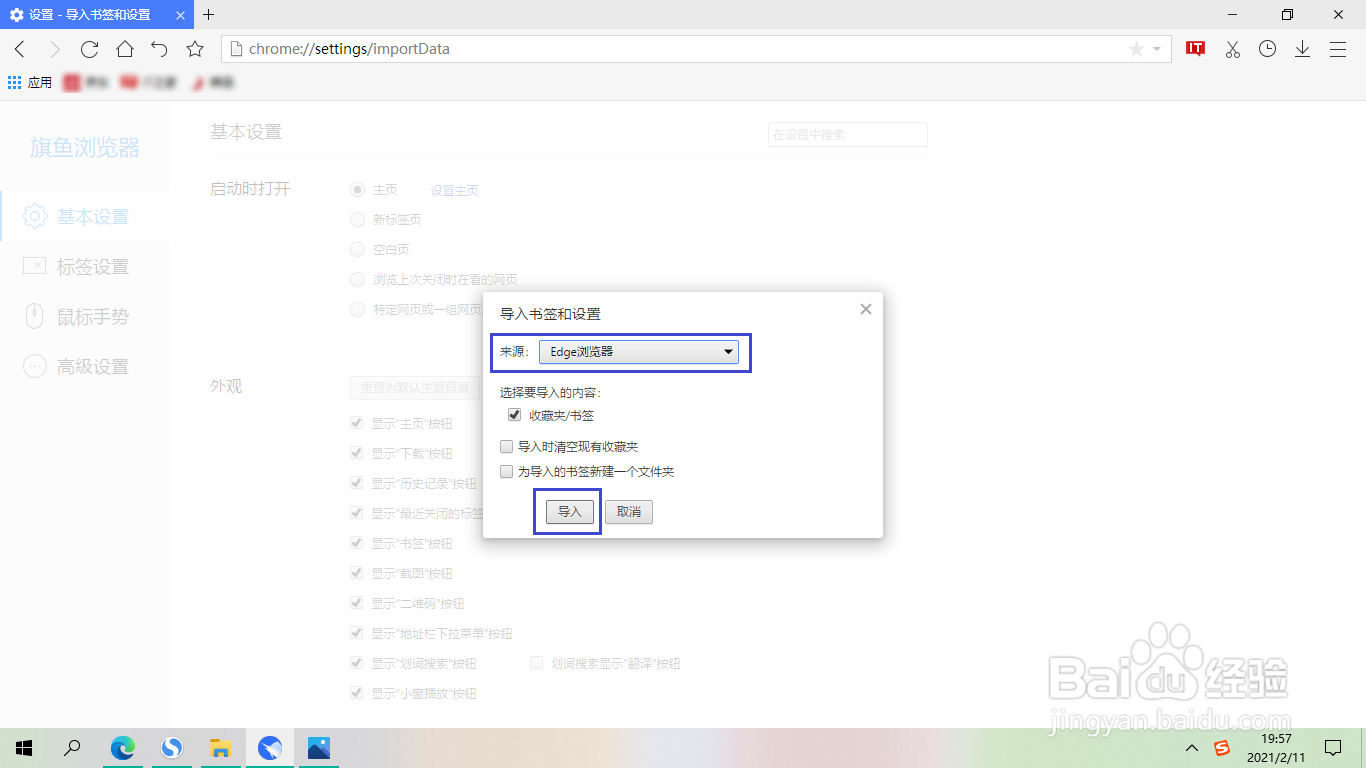1366x768 pixels.
Task: Click the taskbar clock showing 19:57
Action: coord(1276,747)
